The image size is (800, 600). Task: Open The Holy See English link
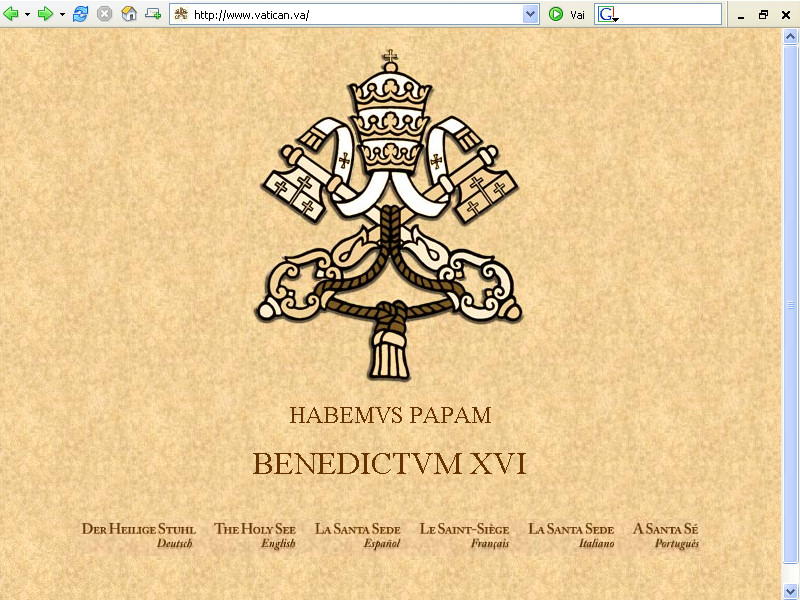point(255,535)
